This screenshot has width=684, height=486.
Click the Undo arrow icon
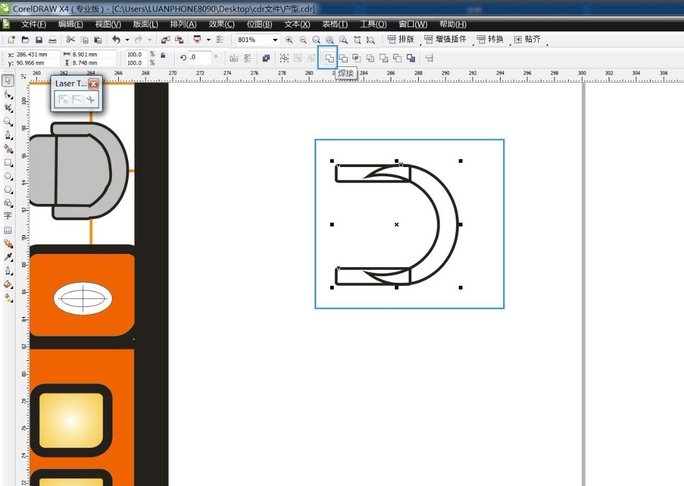tap(117, 39)
